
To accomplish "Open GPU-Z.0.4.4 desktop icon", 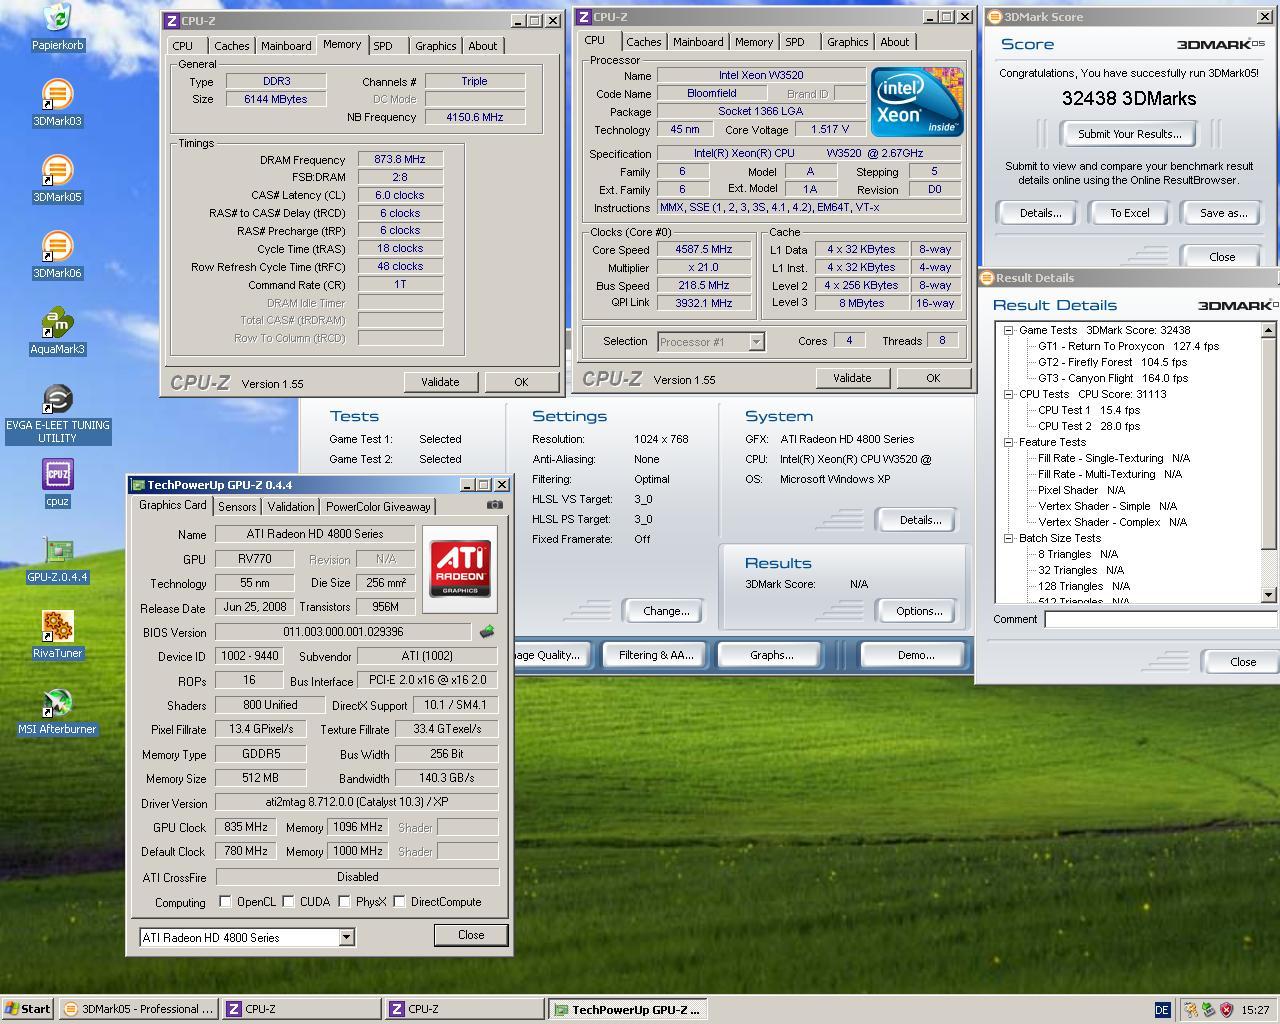I will 57,559.
